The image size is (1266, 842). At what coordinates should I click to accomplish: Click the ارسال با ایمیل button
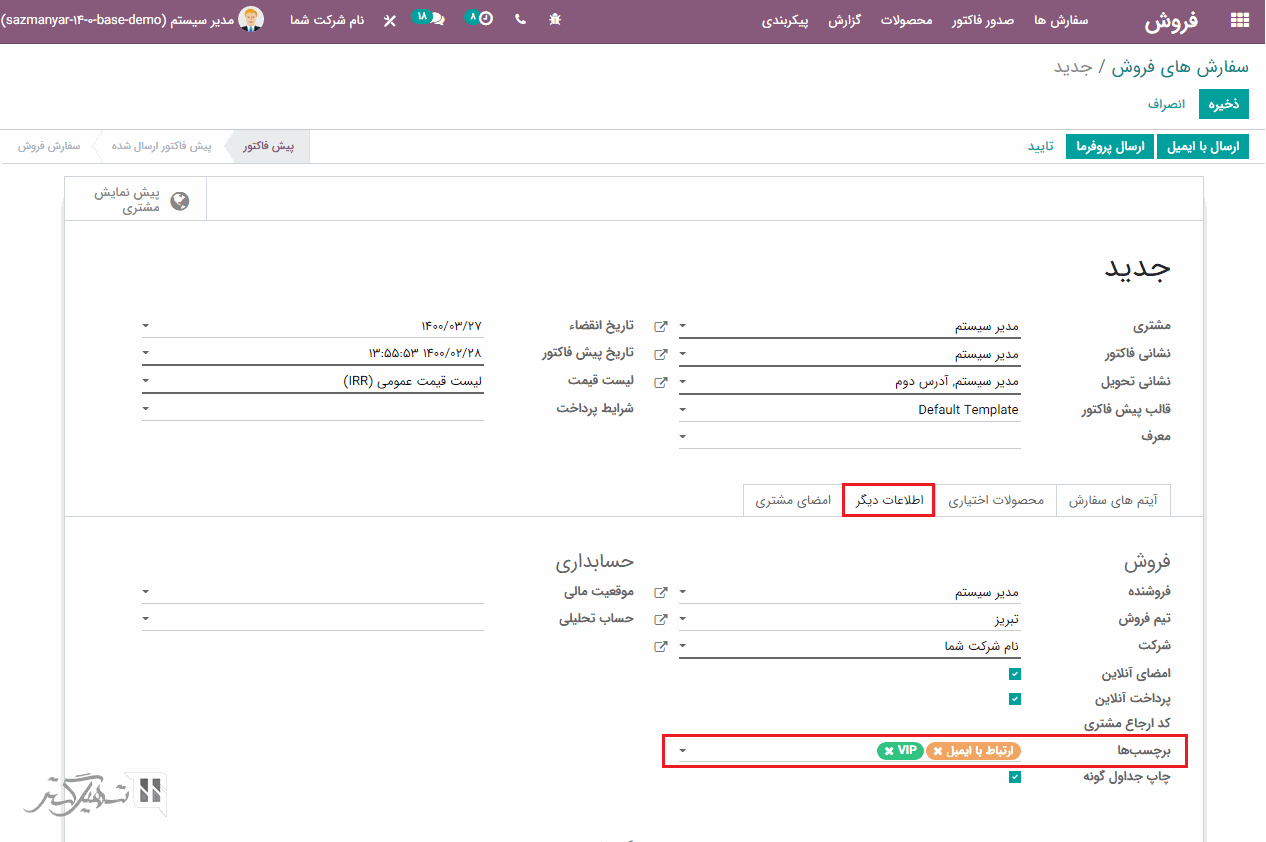pyautogui.click(x=1203, y=147)
